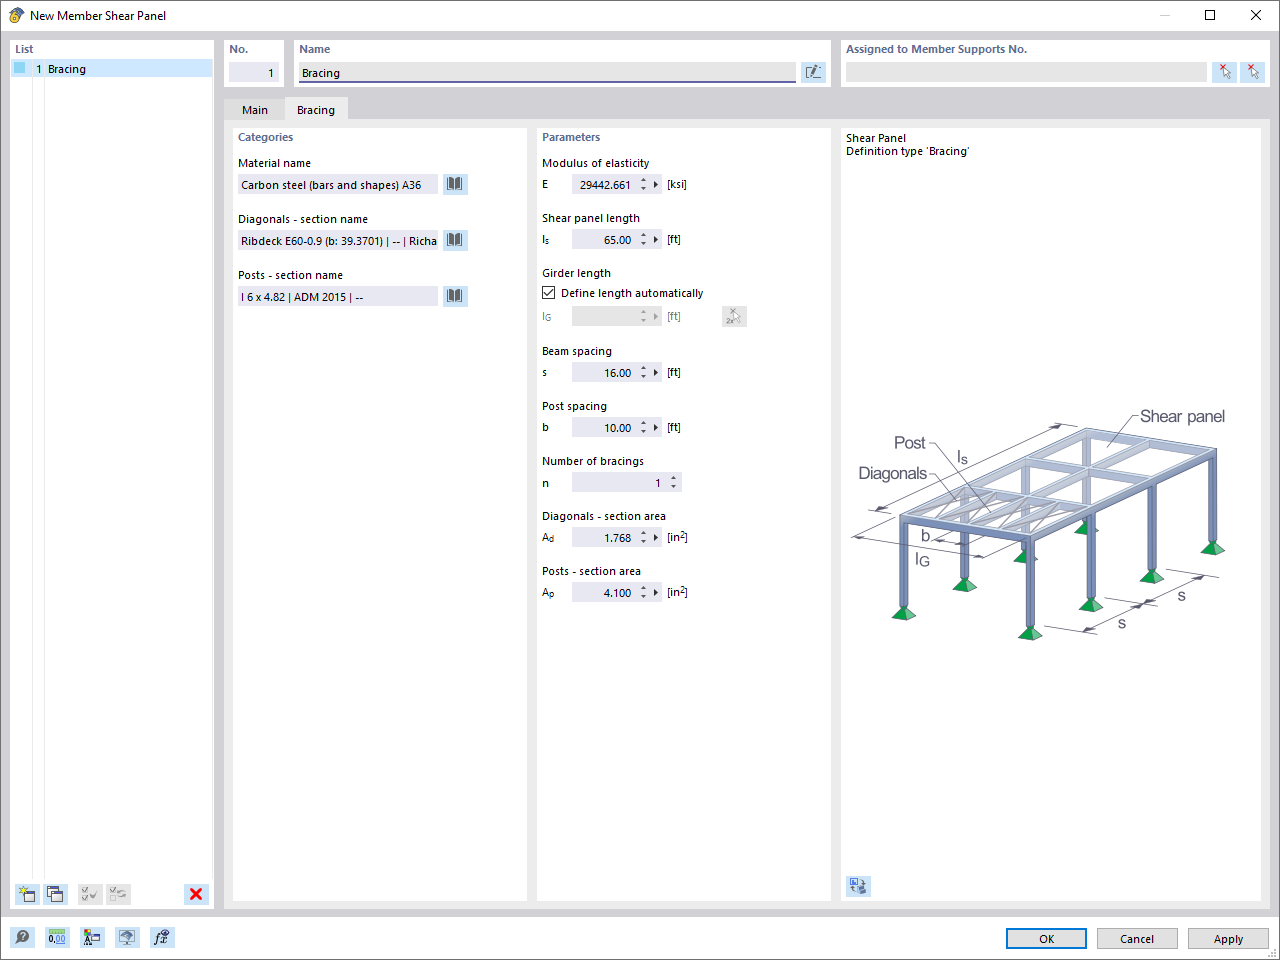Open the units and decimal places settings
The width and height of the screenshot is (1280, 960).
[x=57, y=937]
